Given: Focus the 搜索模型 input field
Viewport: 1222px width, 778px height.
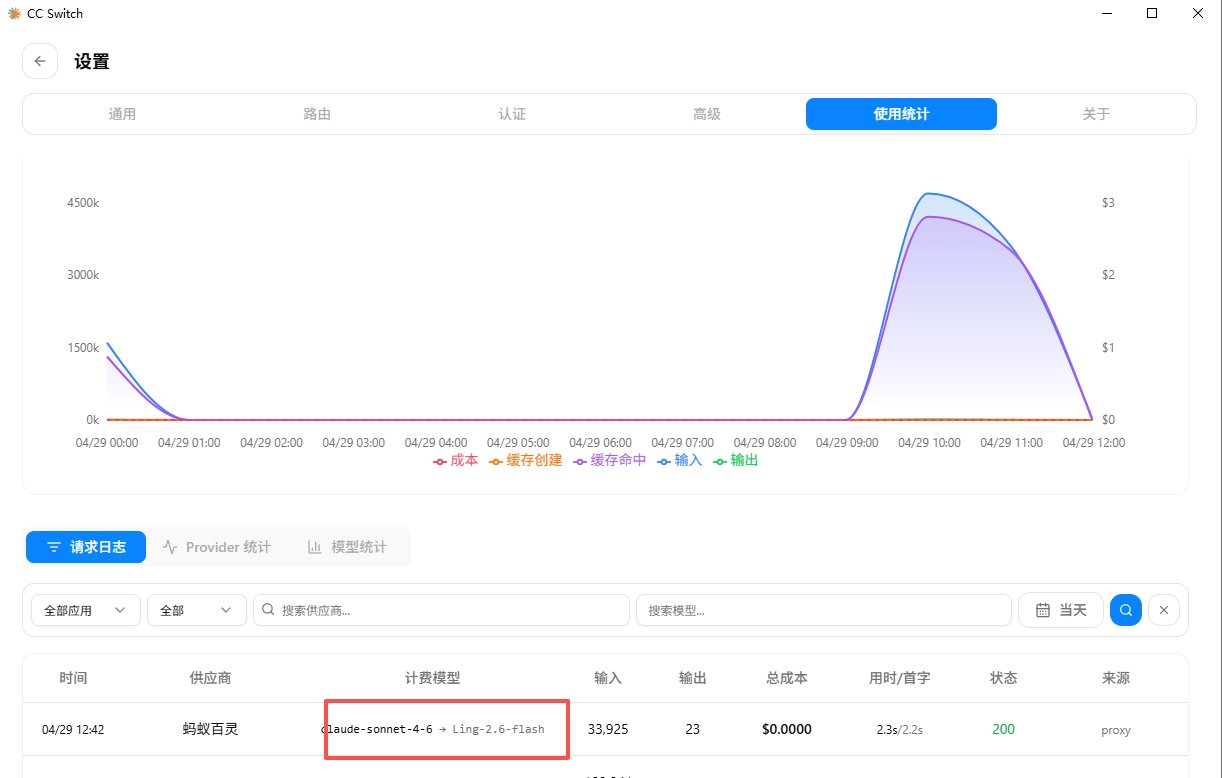Looking at the screenshot, I should pos(824,610).
